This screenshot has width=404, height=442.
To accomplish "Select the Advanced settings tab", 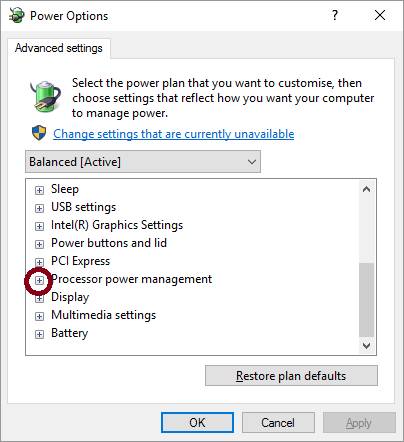I will 59,48.
